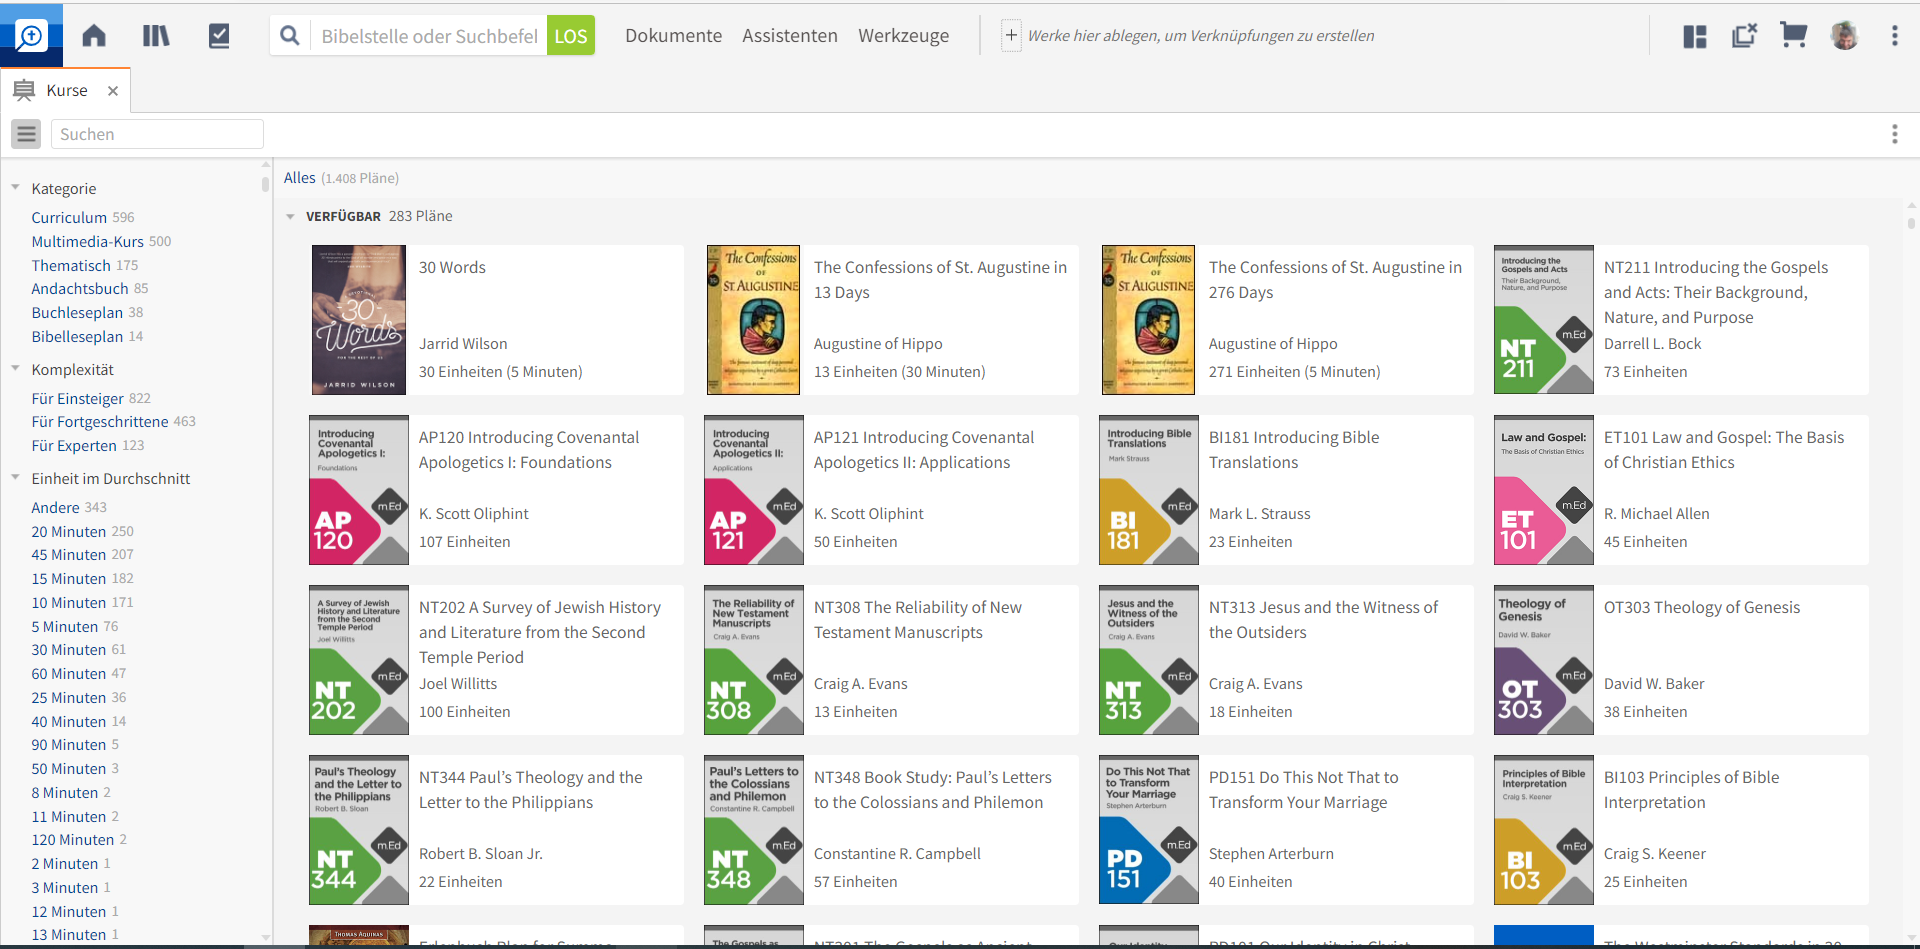1920x949 pixels.
Task: Collapse the Komplexität facet section
Action: [15, 368]
